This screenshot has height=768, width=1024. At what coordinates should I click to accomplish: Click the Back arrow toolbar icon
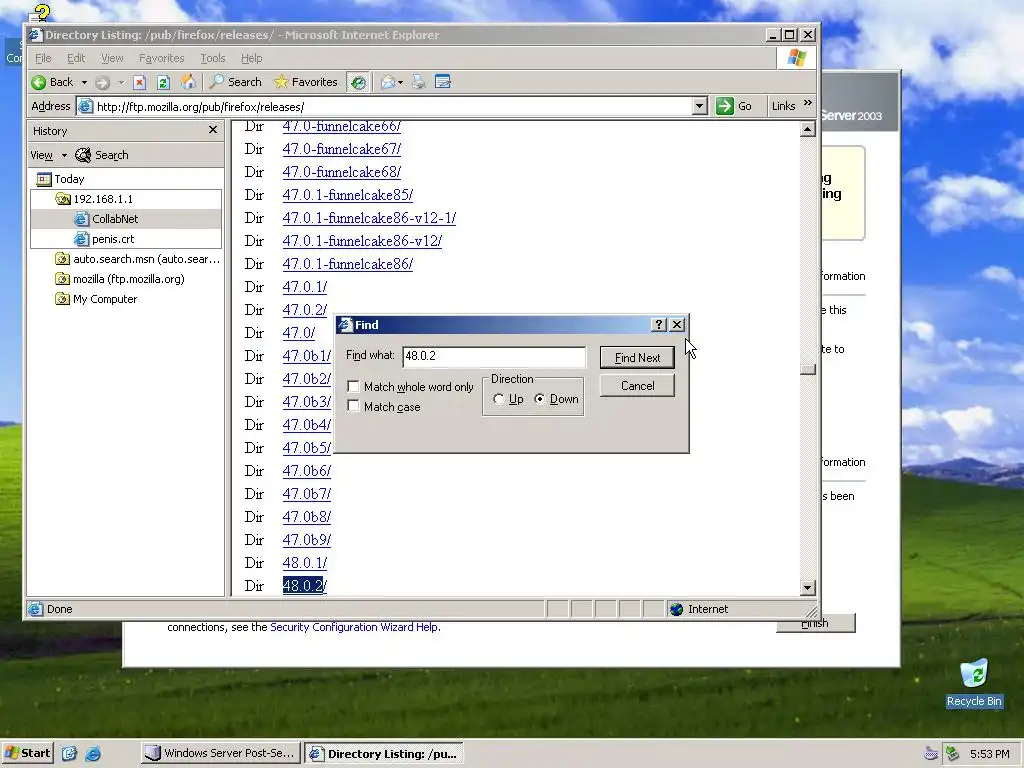pyautogui.click(x=39, y=82)
